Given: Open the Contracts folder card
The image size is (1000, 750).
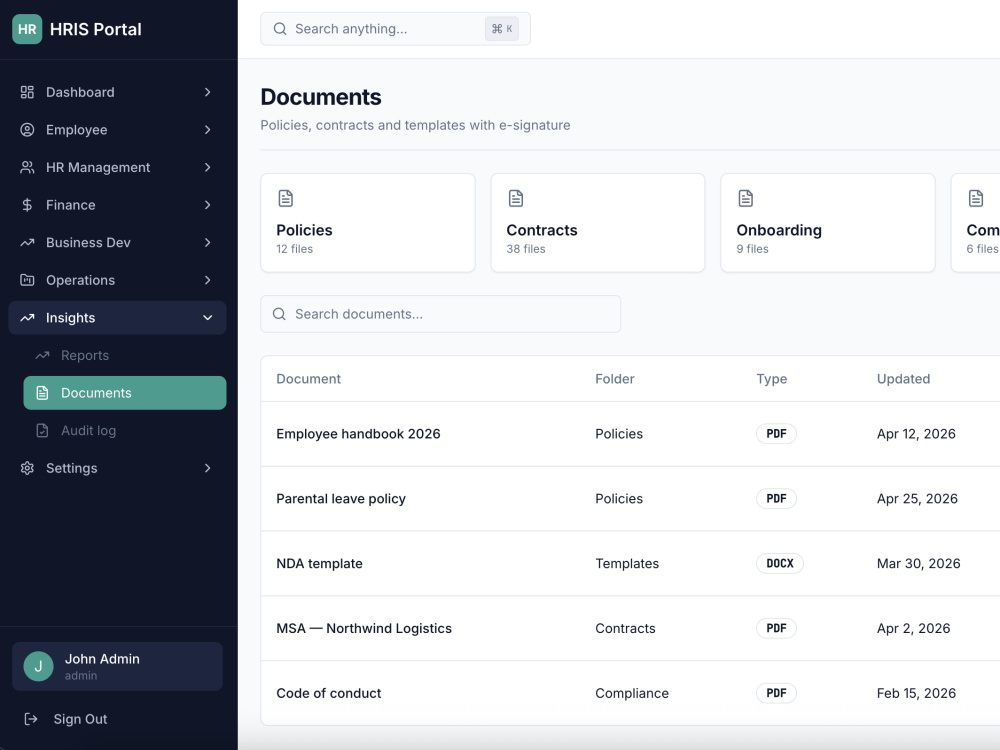Looking at the screenshot, I should [x=598, y=223].
